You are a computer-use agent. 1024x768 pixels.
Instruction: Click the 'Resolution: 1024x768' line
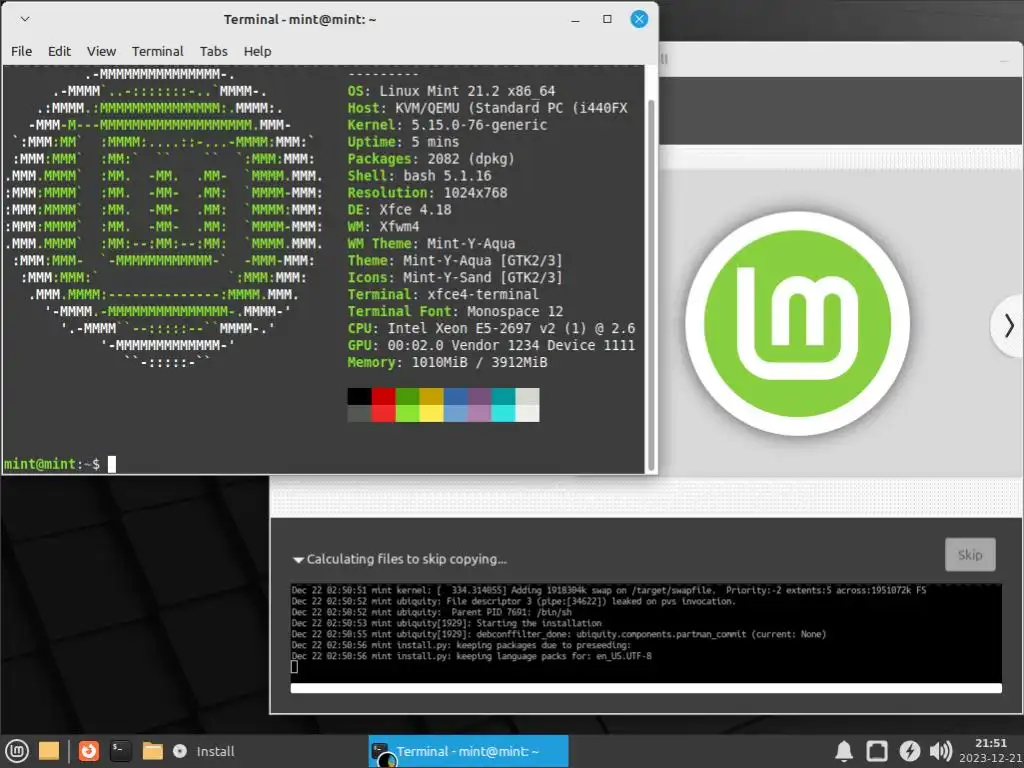427,193
